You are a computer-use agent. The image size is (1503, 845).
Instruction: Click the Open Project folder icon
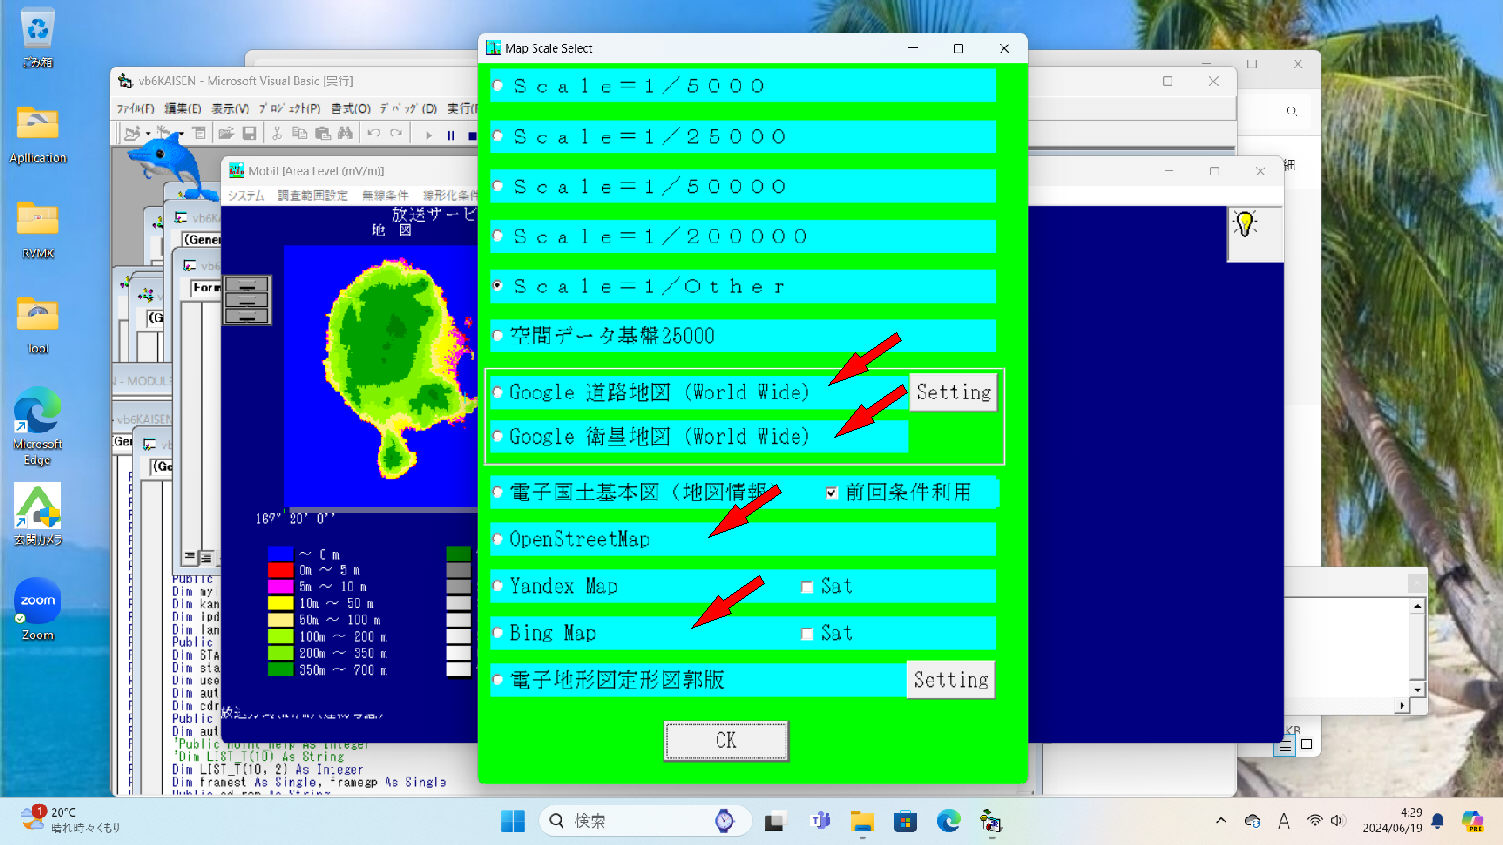226,133
